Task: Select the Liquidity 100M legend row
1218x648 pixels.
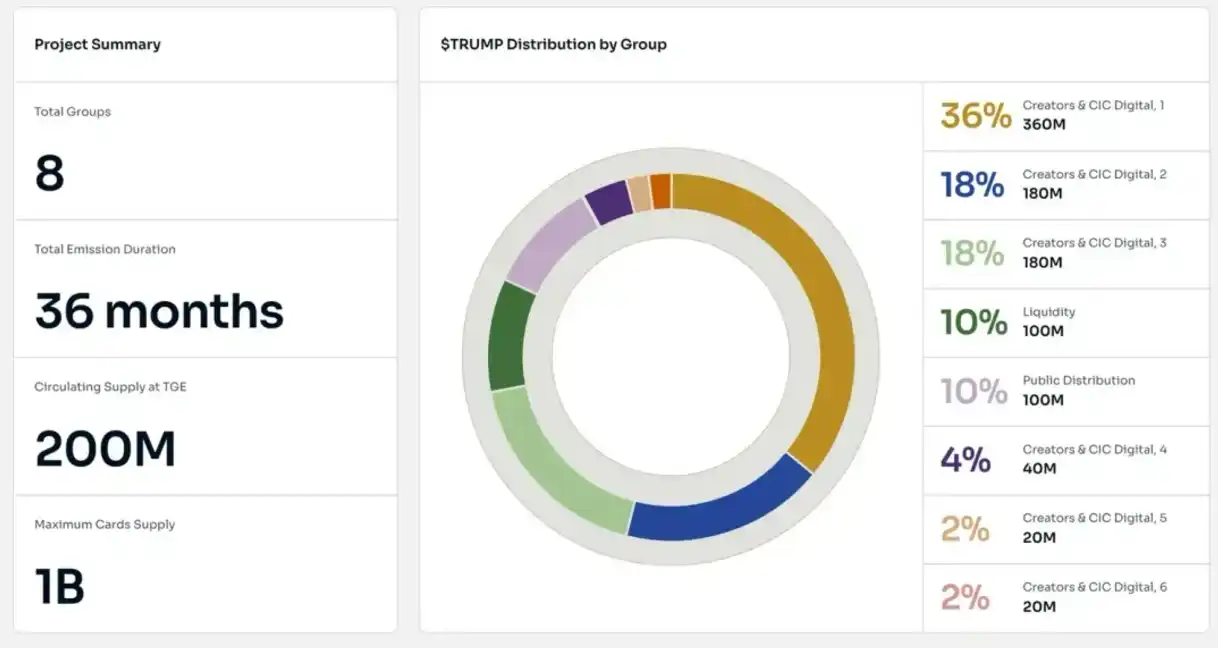Action: click(x=1065, y=323)
